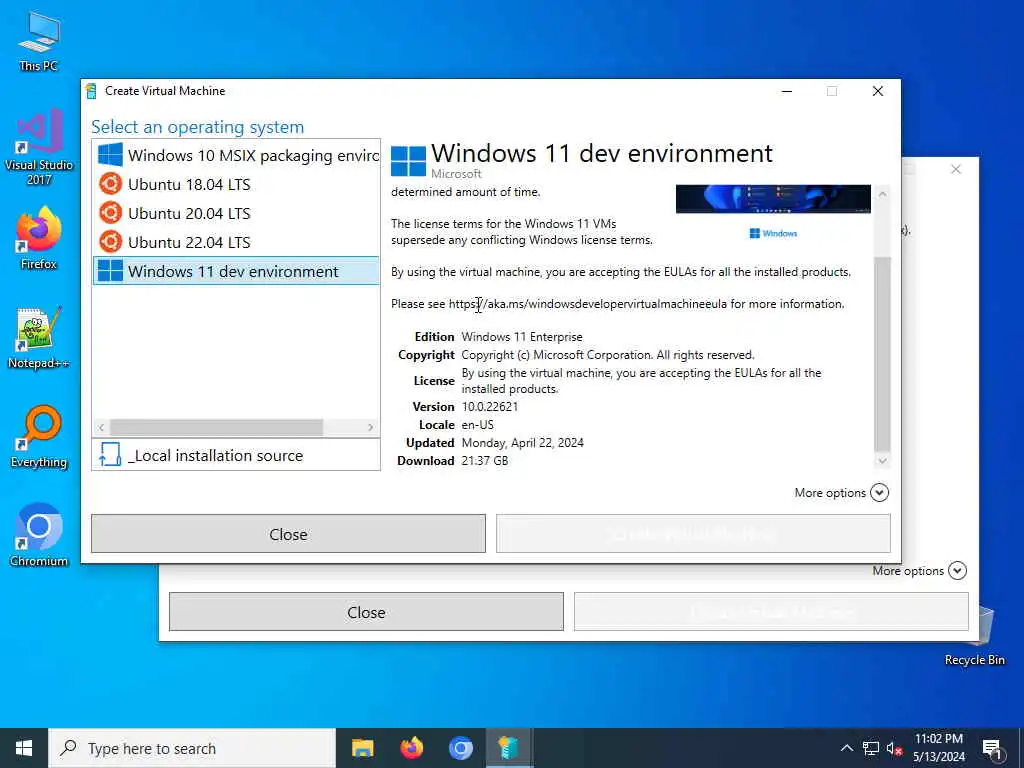Select Windows 10 MSIX packaging environment entry
This screenshot has width=1024, height=768.
(x=236, y=155)
